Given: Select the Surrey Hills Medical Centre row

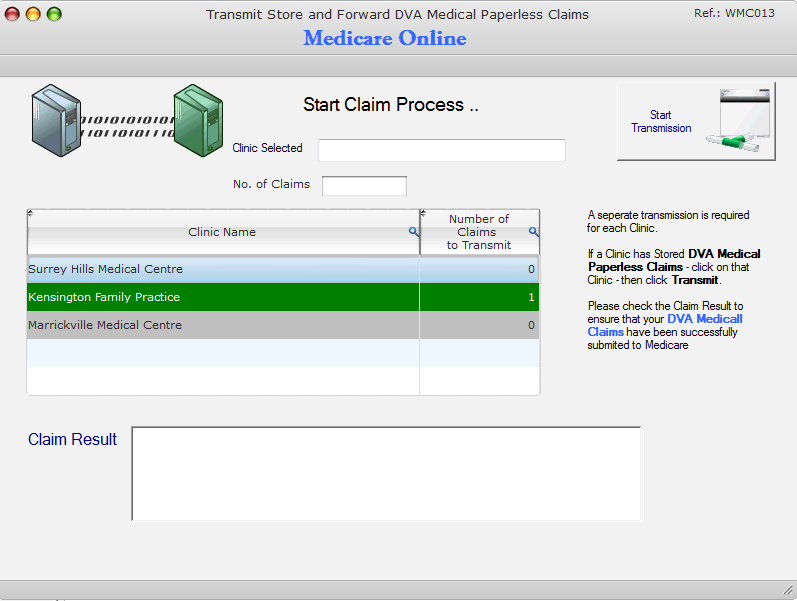Looking at the screenshot, I should (x=283, y=269).
